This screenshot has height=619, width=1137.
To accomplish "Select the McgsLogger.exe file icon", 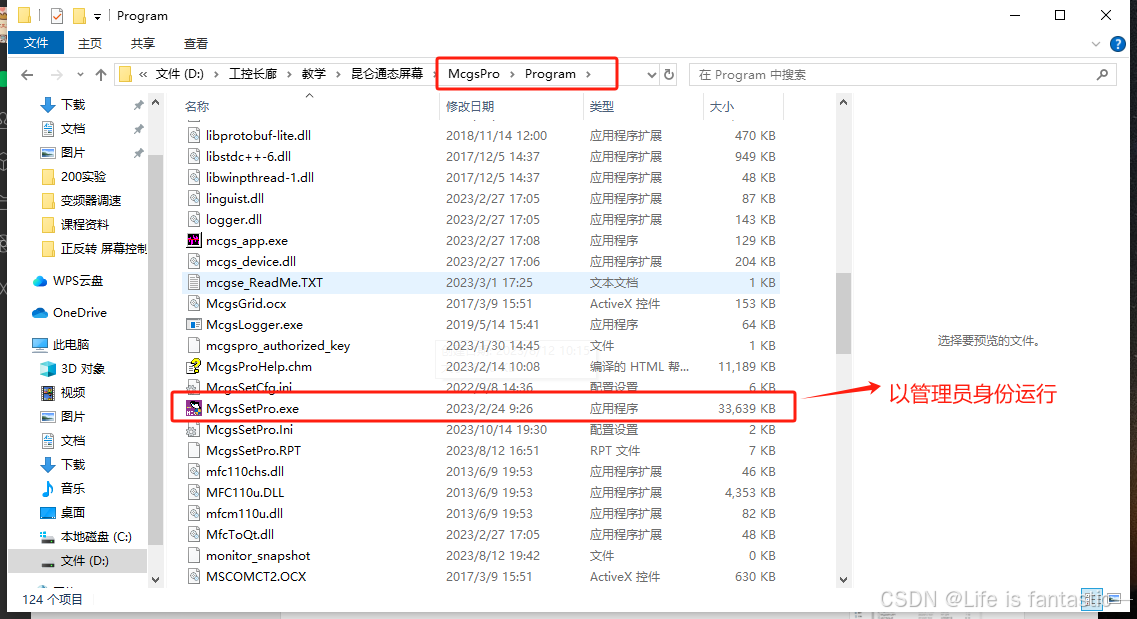I will click(194, 324).
